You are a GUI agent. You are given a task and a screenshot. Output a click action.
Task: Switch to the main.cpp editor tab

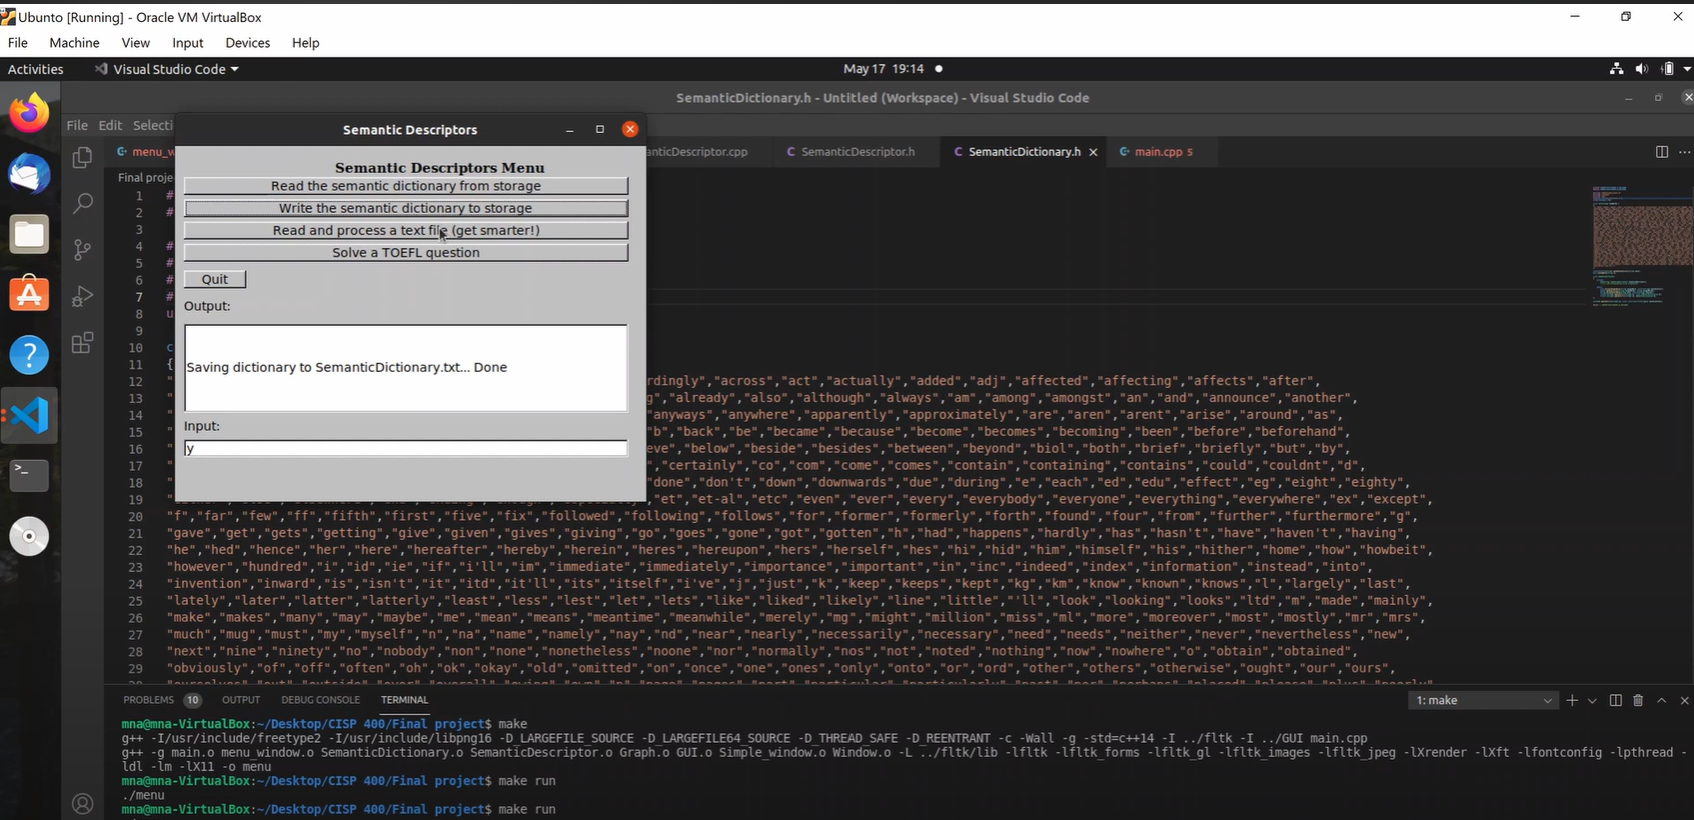1157,152
